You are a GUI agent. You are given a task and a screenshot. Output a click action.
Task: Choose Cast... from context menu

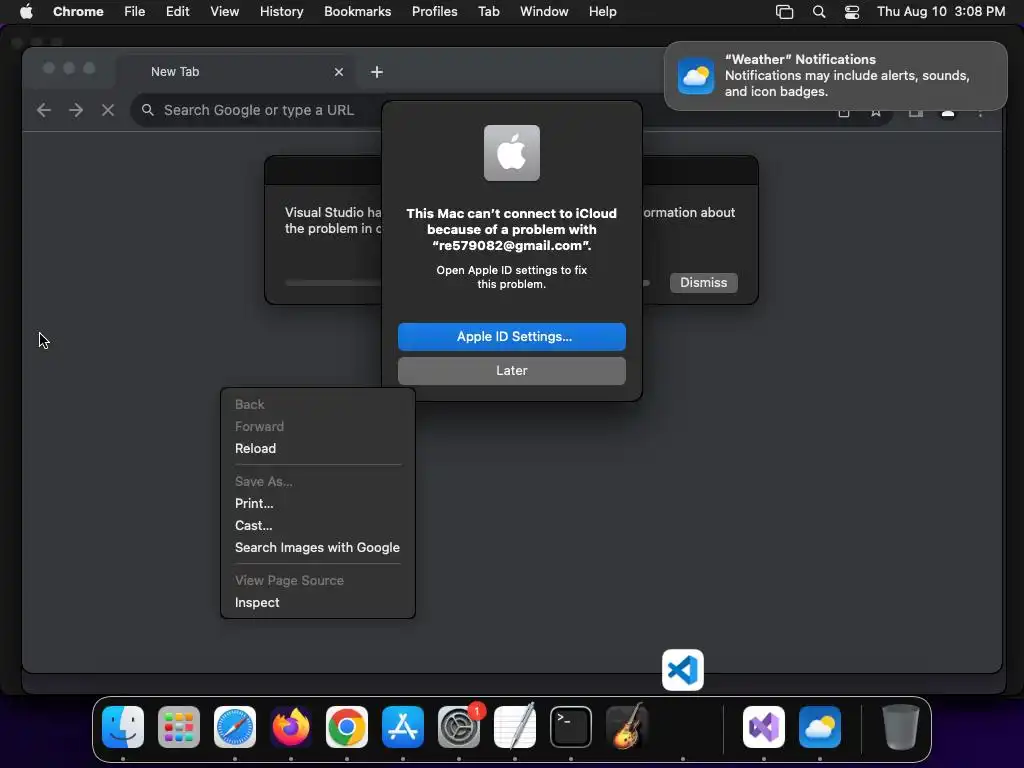(x=253, y=526)
